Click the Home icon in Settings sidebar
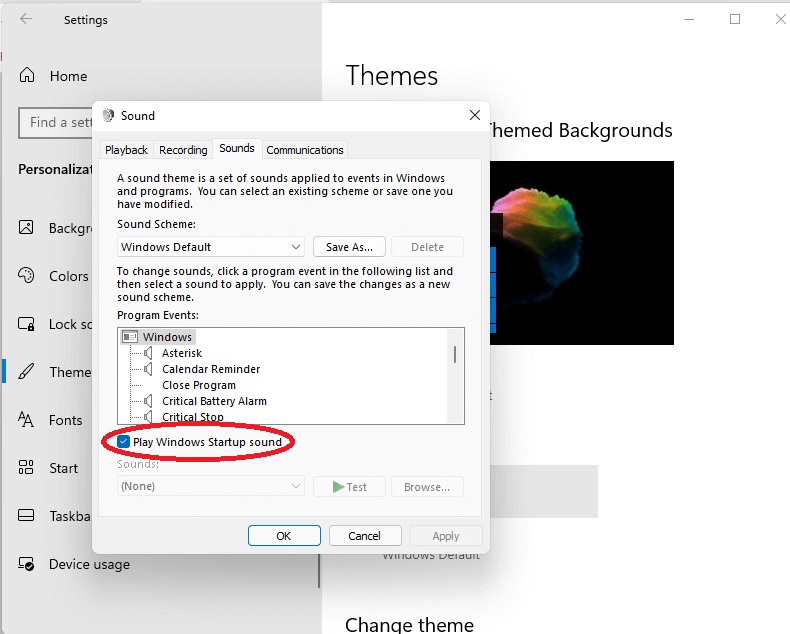The width and height of the screenshot is (790, 634). click(x=27, y=76)
